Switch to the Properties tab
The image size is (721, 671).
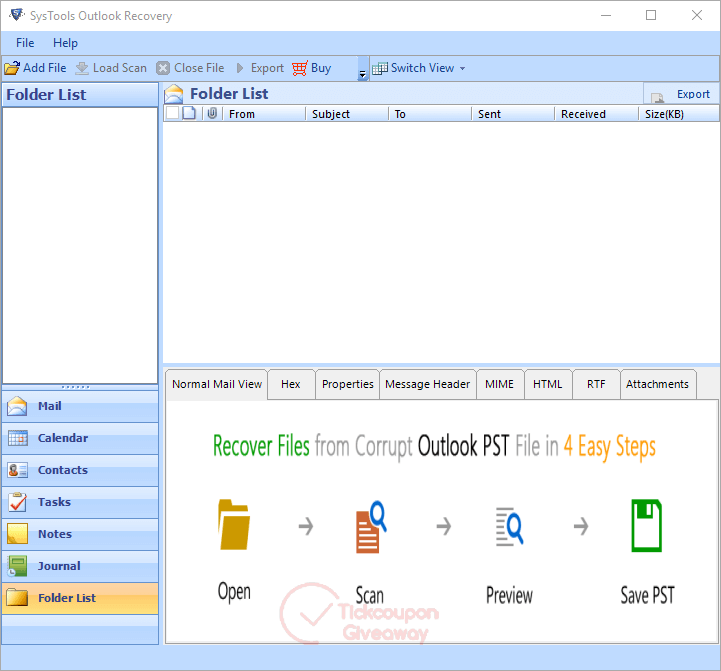[348, 384]
